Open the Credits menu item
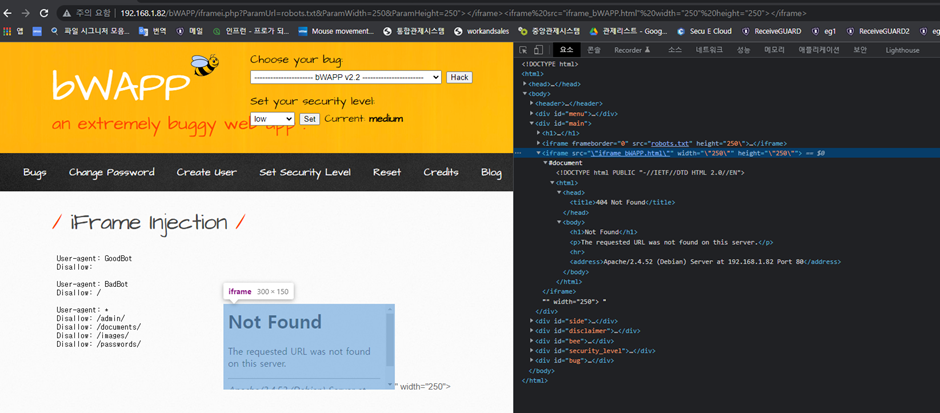The height and width of the screenshot is (413, 940). tap(441, 173)
